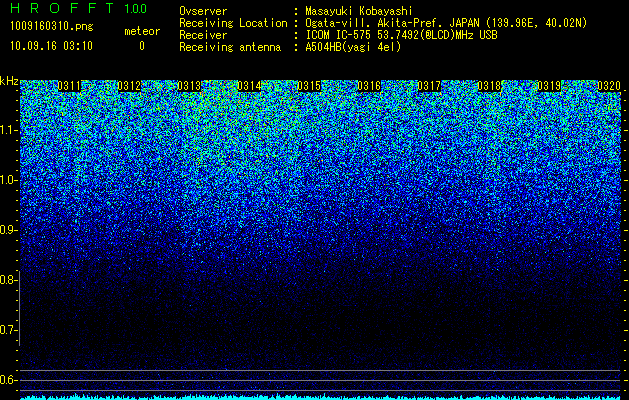Click the 0317 time marker
Screen dimensions: 629x400
click(x=429, y=85)
